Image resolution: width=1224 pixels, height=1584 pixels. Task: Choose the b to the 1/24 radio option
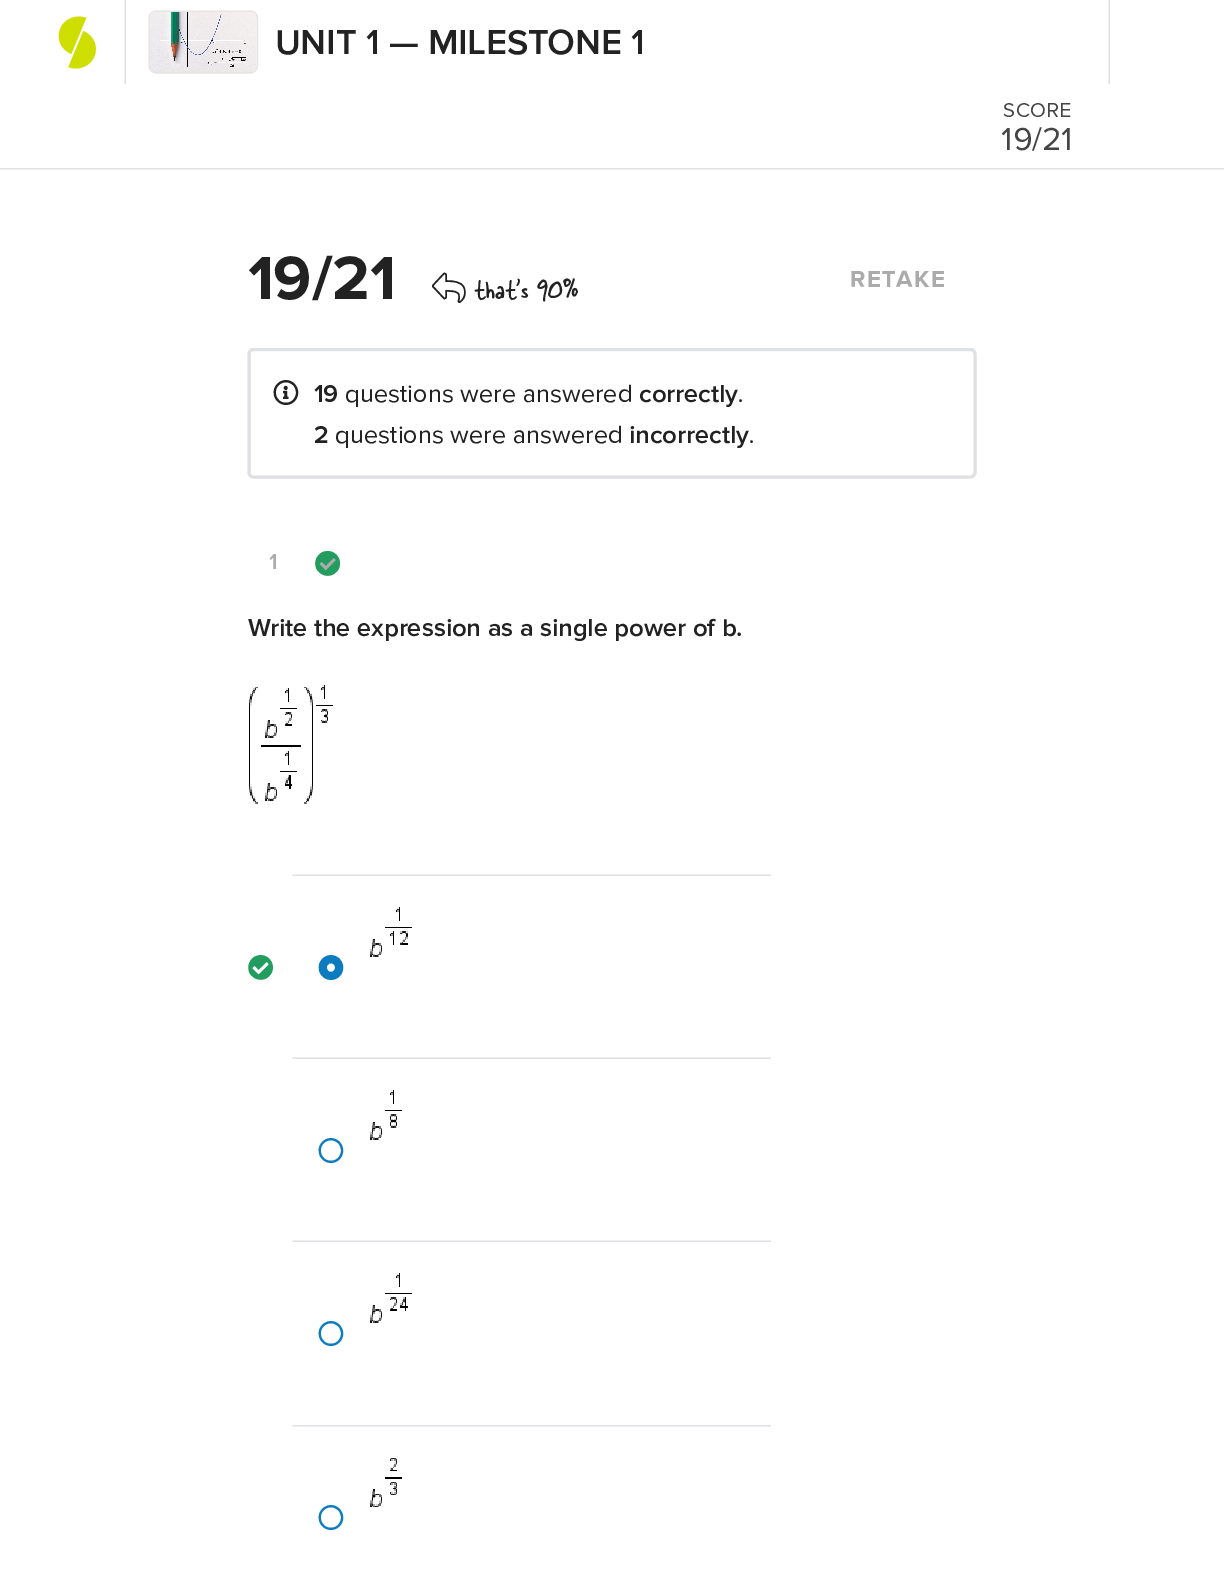[331, 1333]
